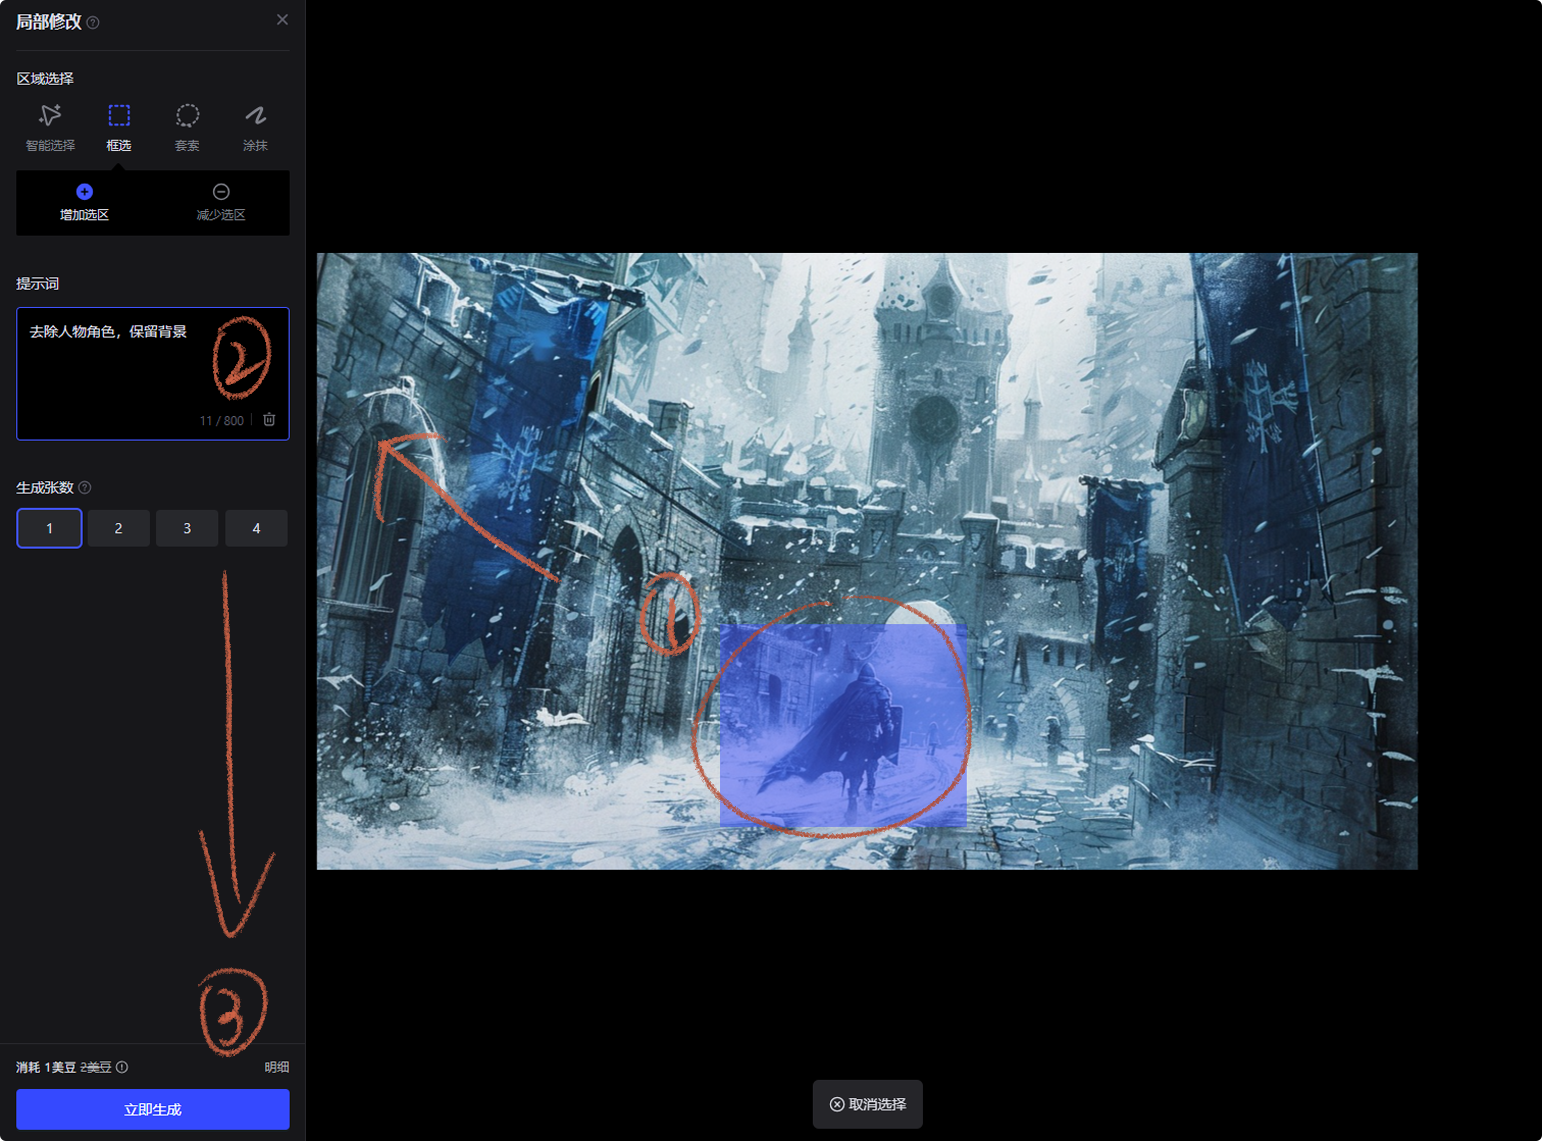Show cost info icon next to 美豆
The image size is (1542, 1141).
coord(122,1067)
